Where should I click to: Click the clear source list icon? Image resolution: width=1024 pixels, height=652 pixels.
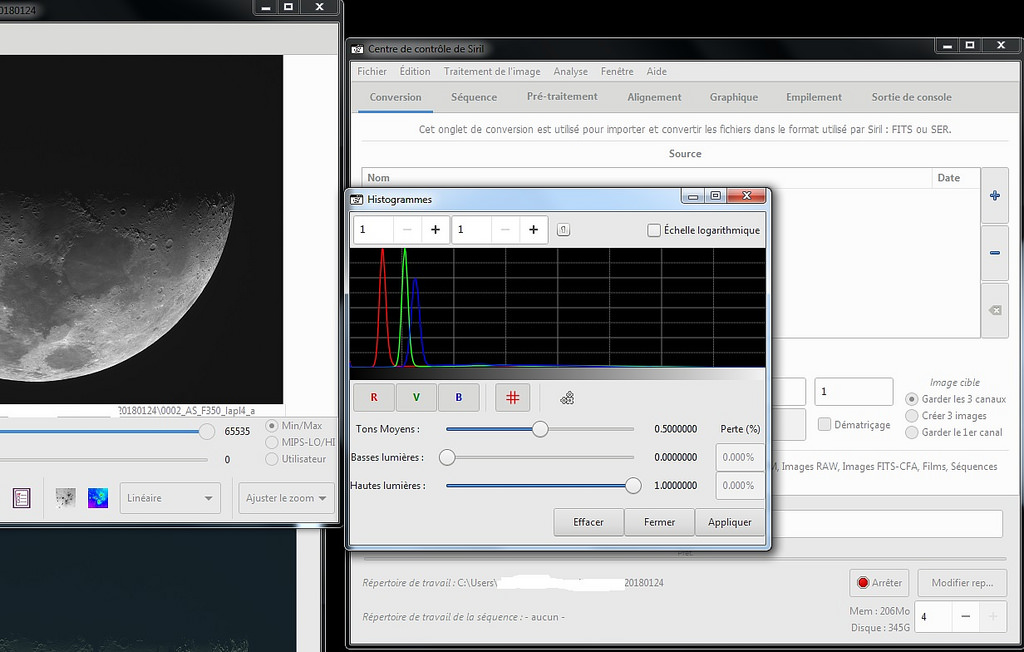[994, 310]
